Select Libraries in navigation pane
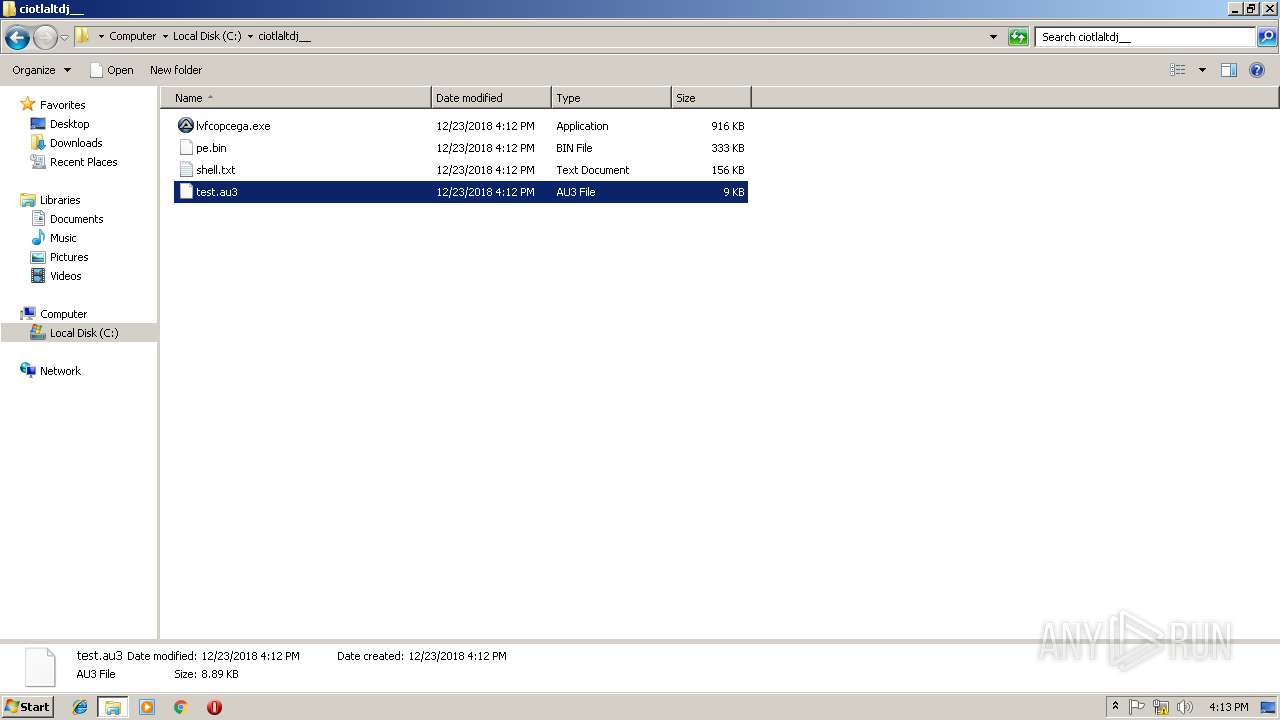The height and width of the screenshot is (720, 1280). coord(60,200)
